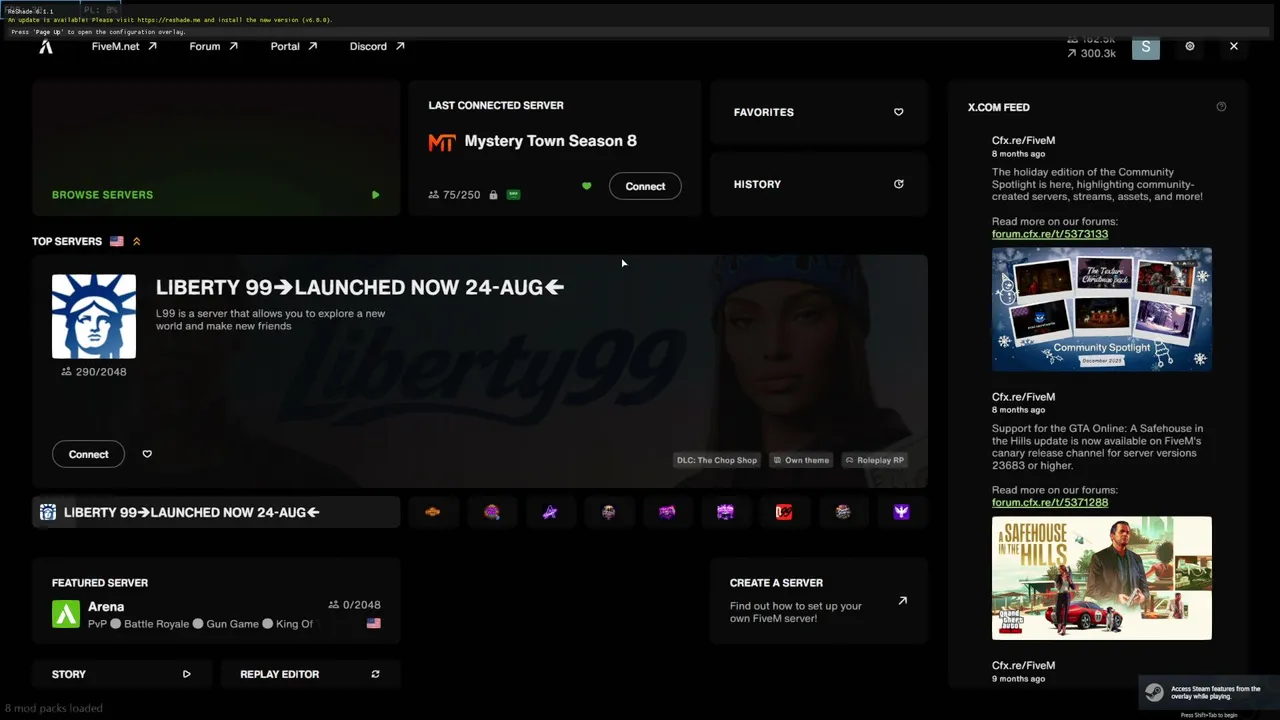1280x720 pixels.
Task: Click the green flag badge on Mystery Town
Action: (513, 195)
